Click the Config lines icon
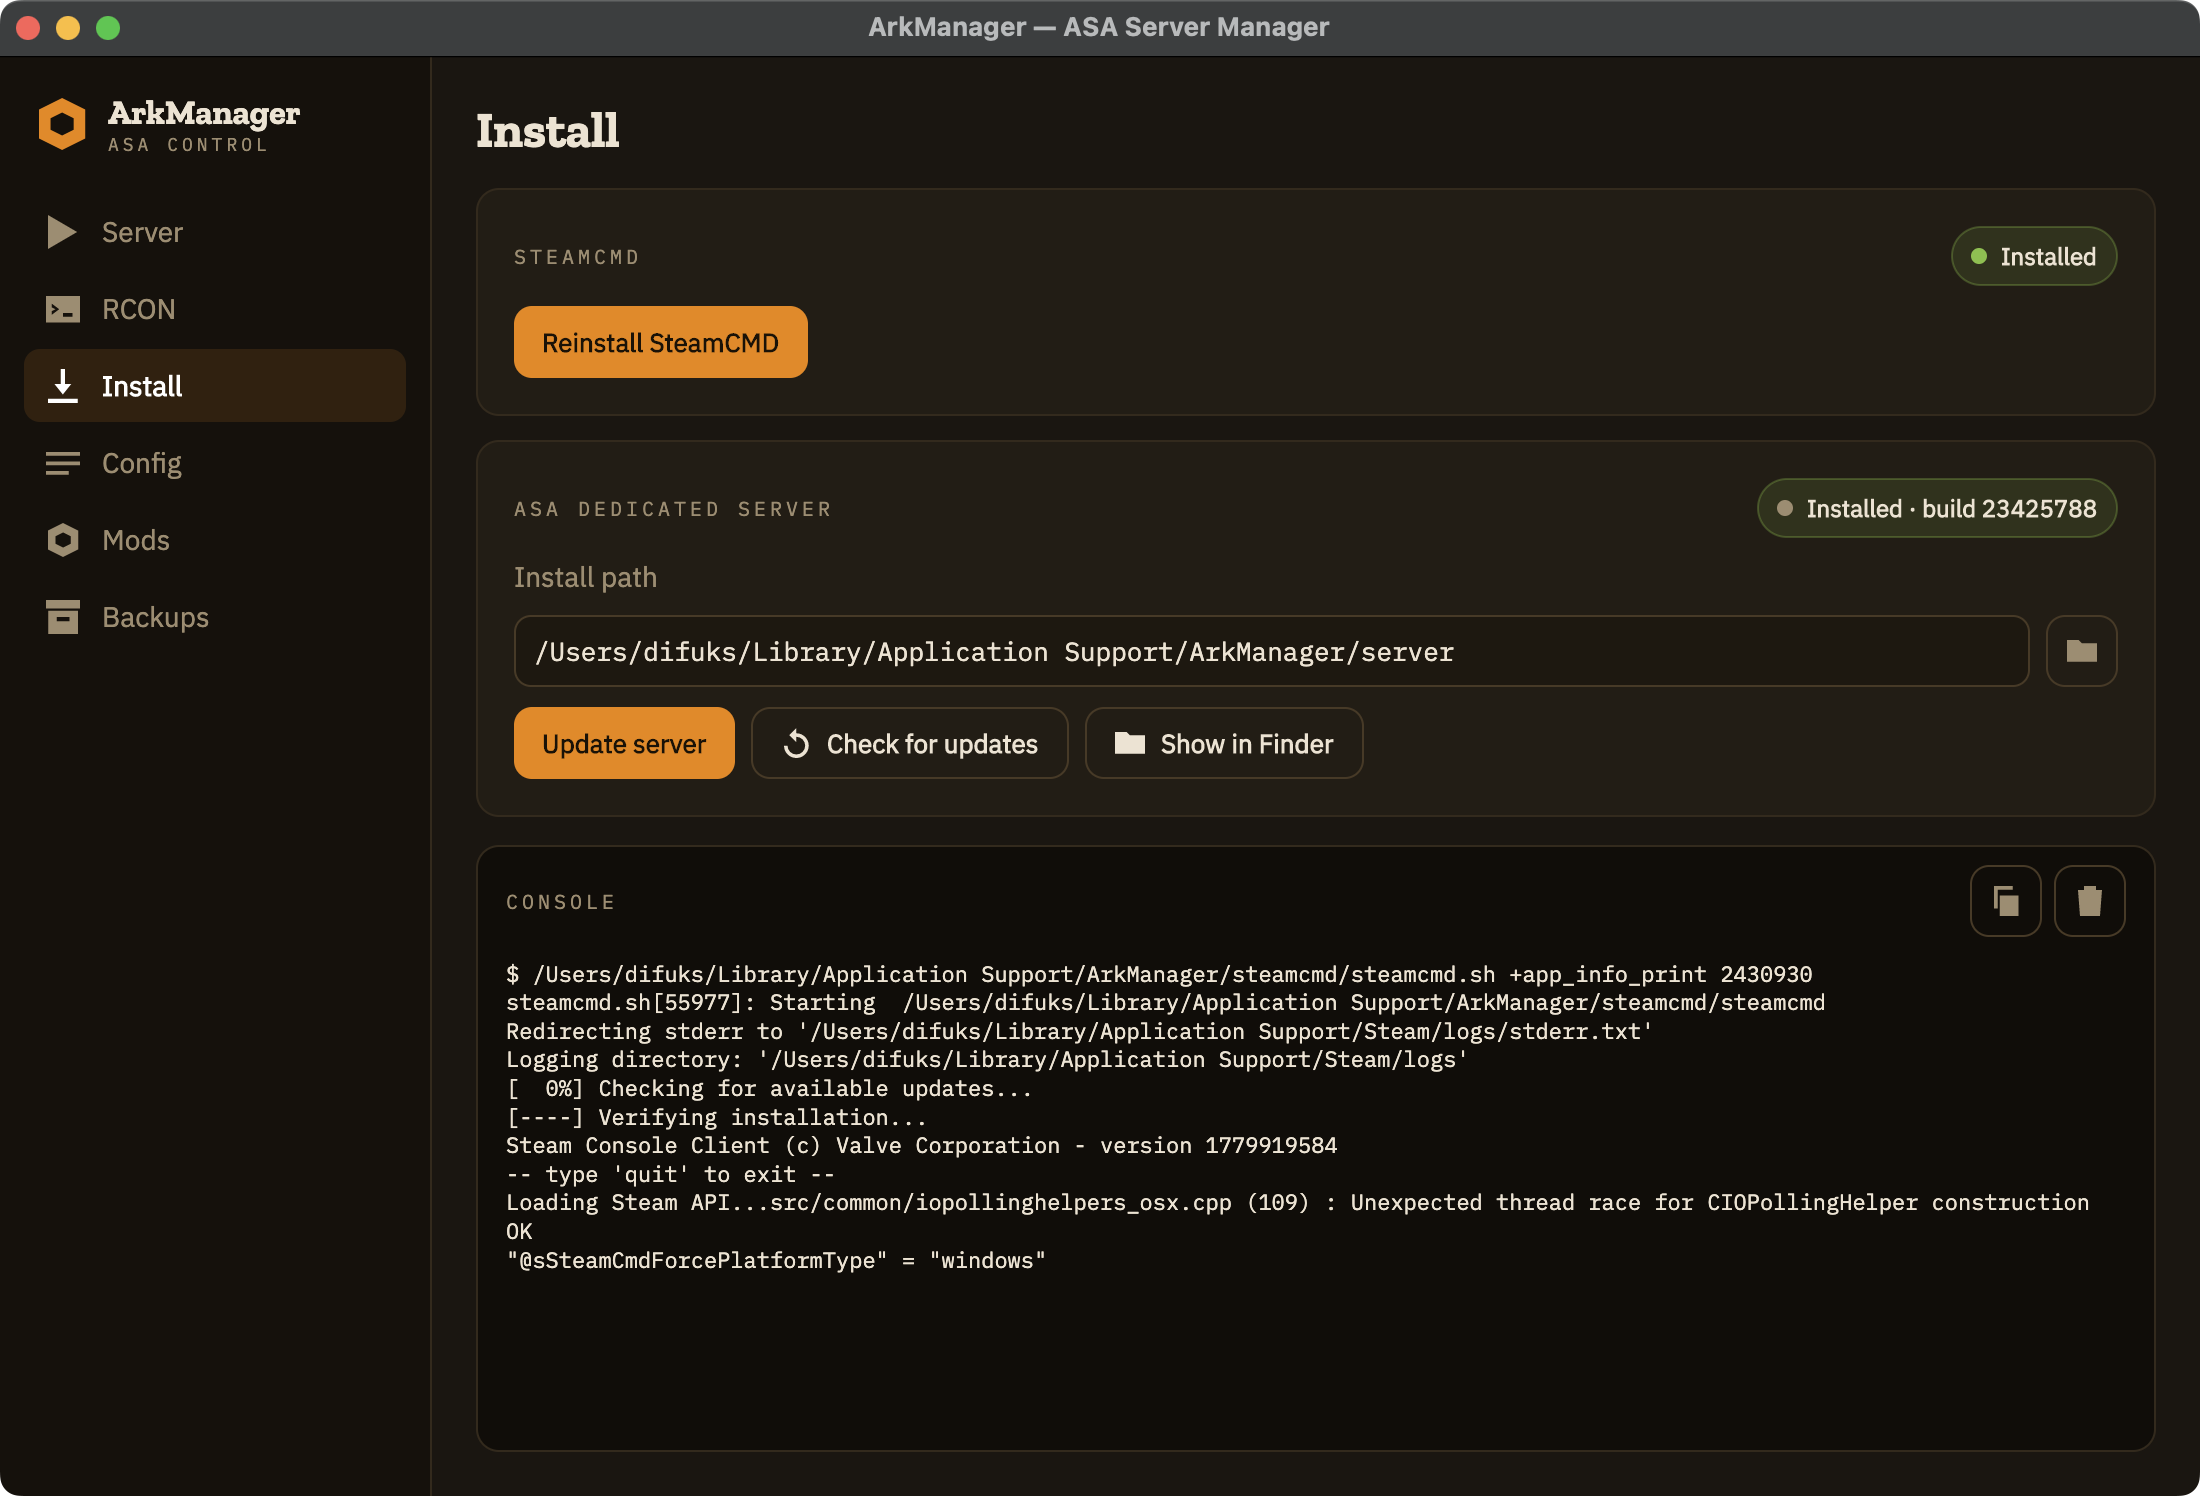This screenshot has height=1496, width=2200. 63,463
